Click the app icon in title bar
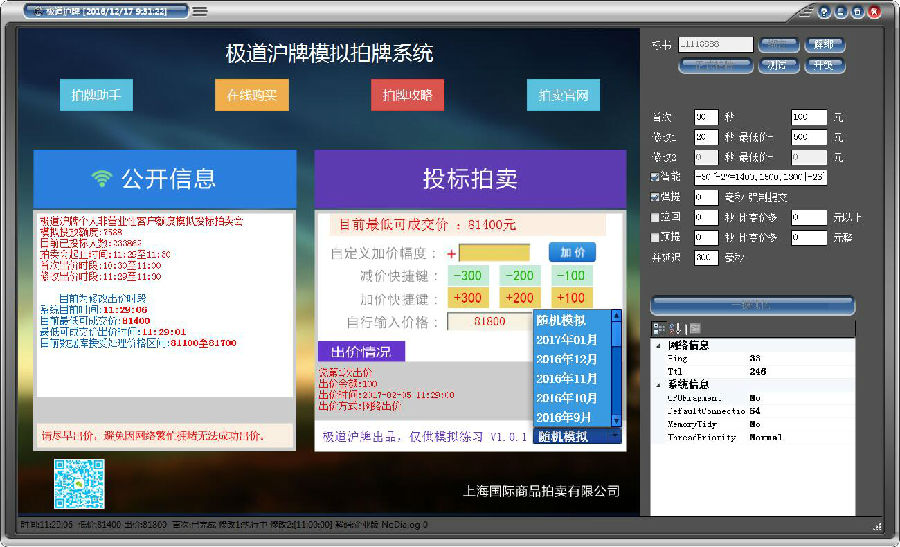Image resolution: width=900 pixels, height=547 pixels. 38,11
